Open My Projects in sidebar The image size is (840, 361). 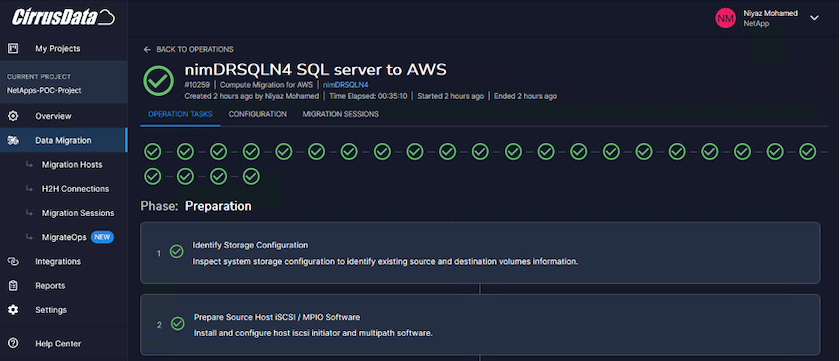click(x=57, y=49)
